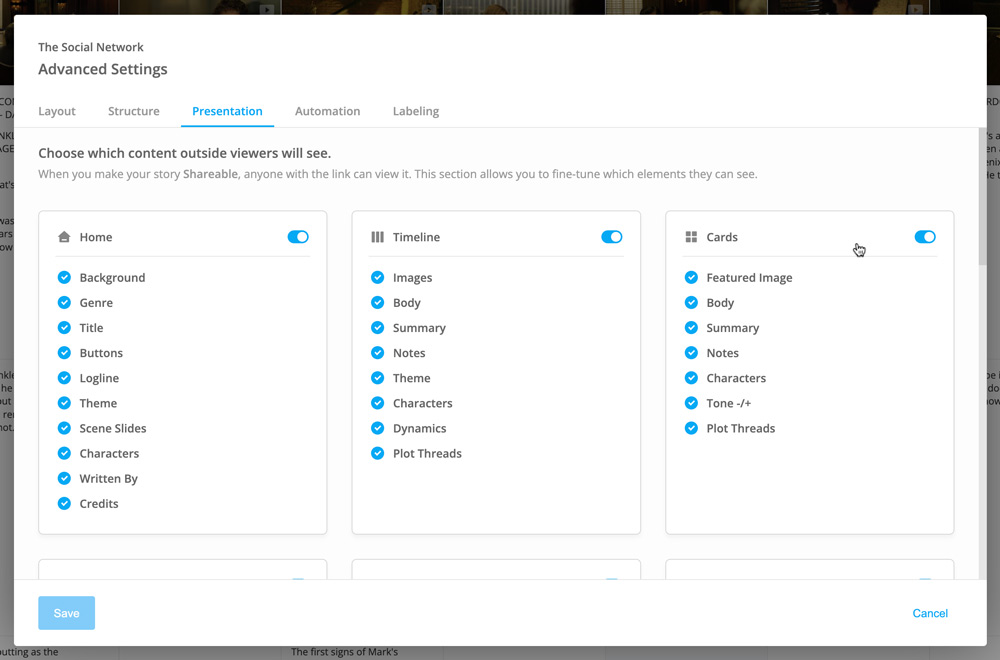This screenshot has width=1000, height=660.
Task: Uncheck Body under Cards
Action: [691, 302]
